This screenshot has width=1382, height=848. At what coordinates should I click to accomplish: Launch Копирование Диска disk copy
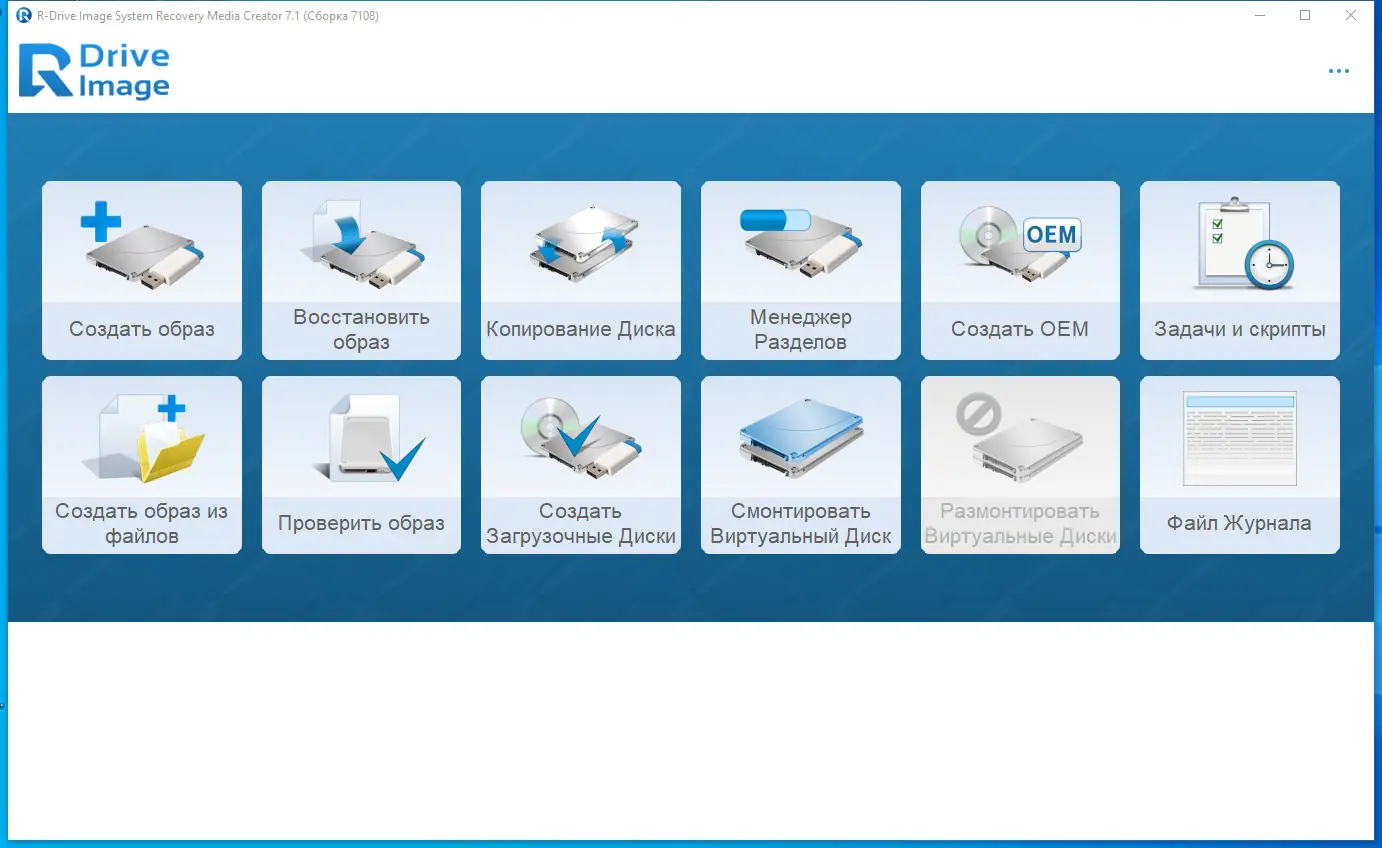[581, 270]
